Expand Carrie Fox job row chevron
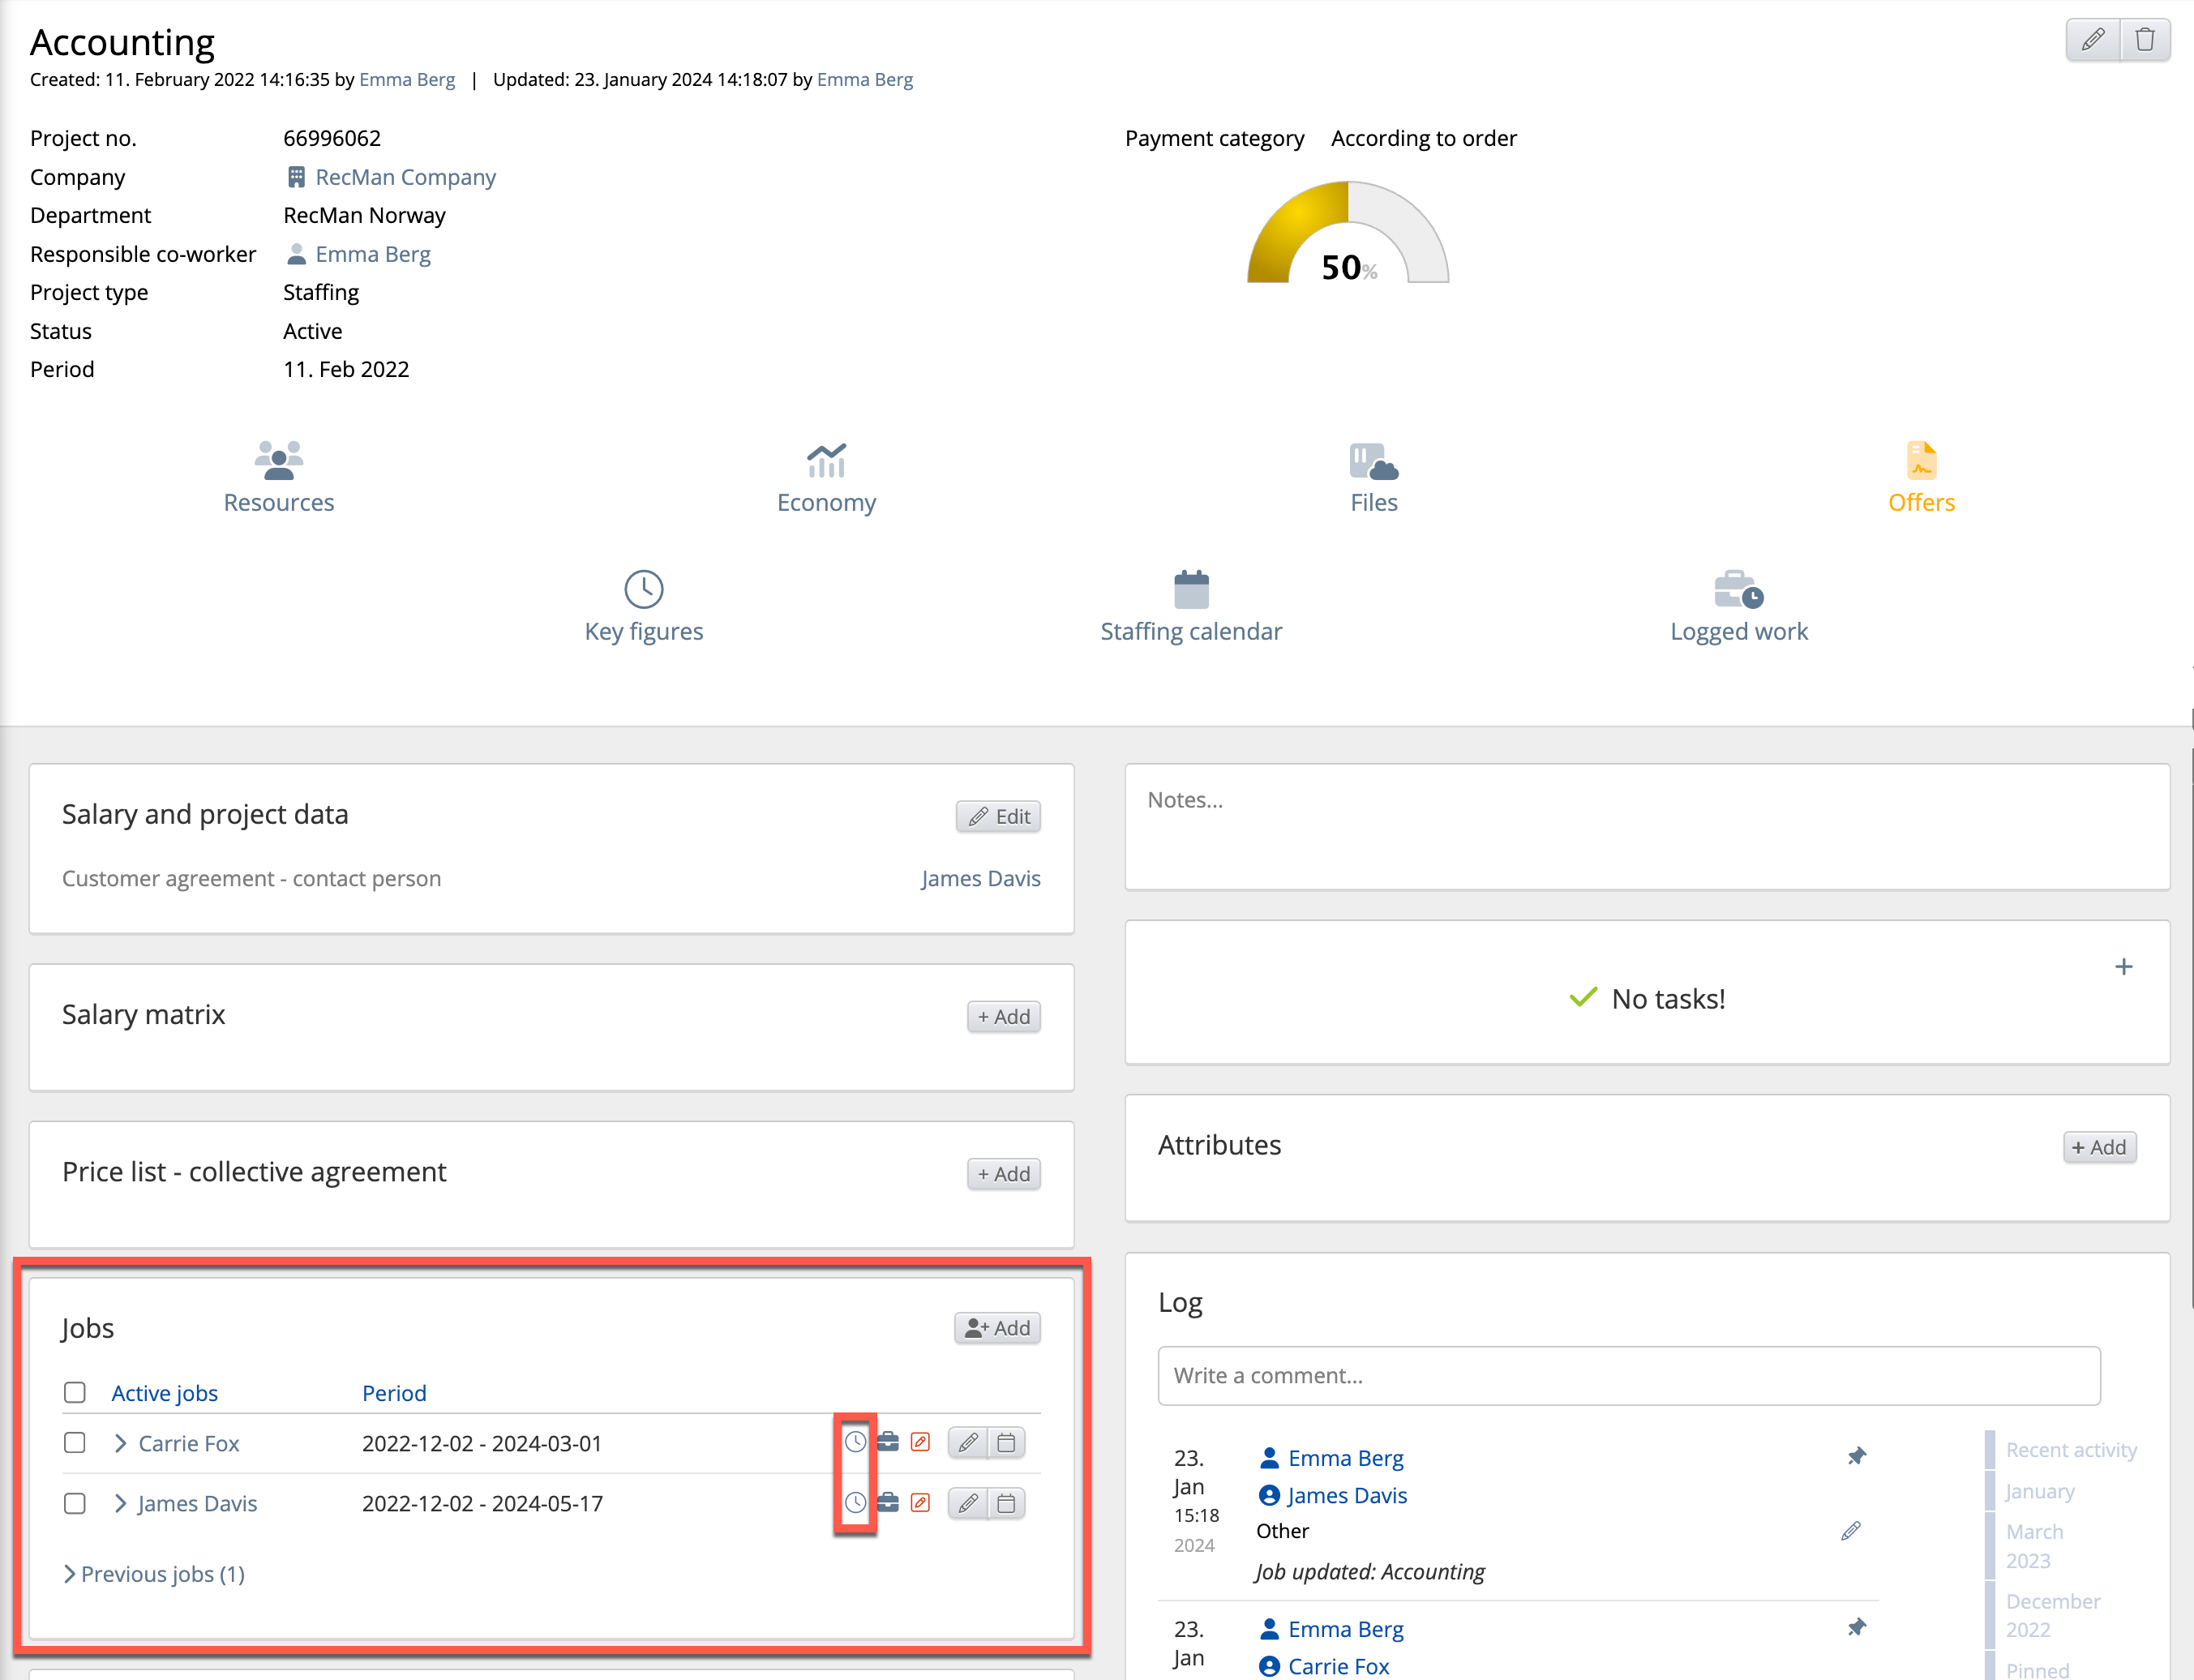The height and width of the screenshot is (1680, 2194). pyautogui.click(x=121, y=1443)
